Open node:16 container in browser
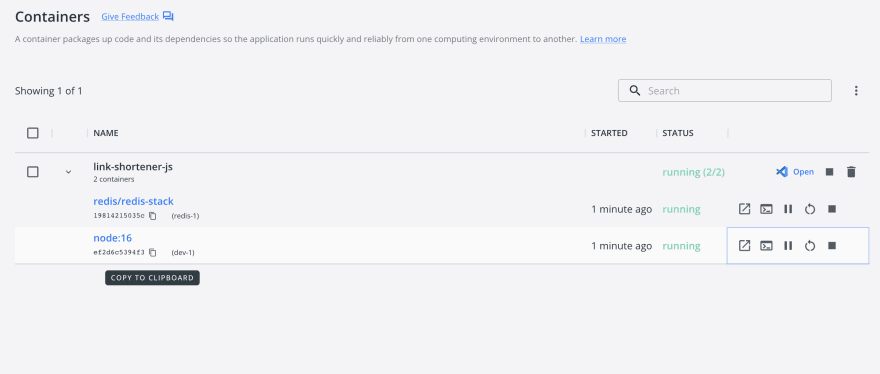 coord(744,245)
